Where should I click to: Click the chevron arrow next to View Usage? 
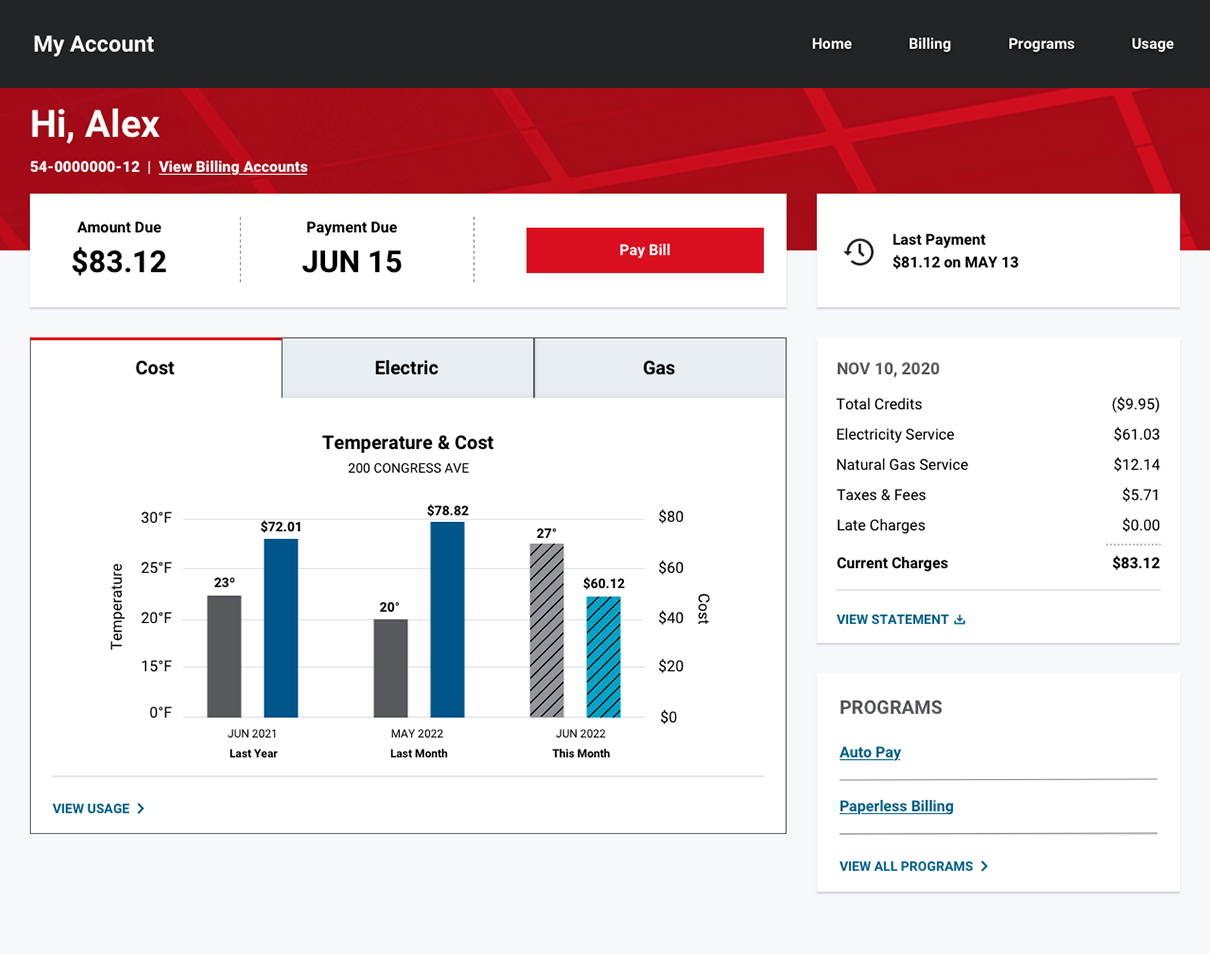tap(141, 809)
